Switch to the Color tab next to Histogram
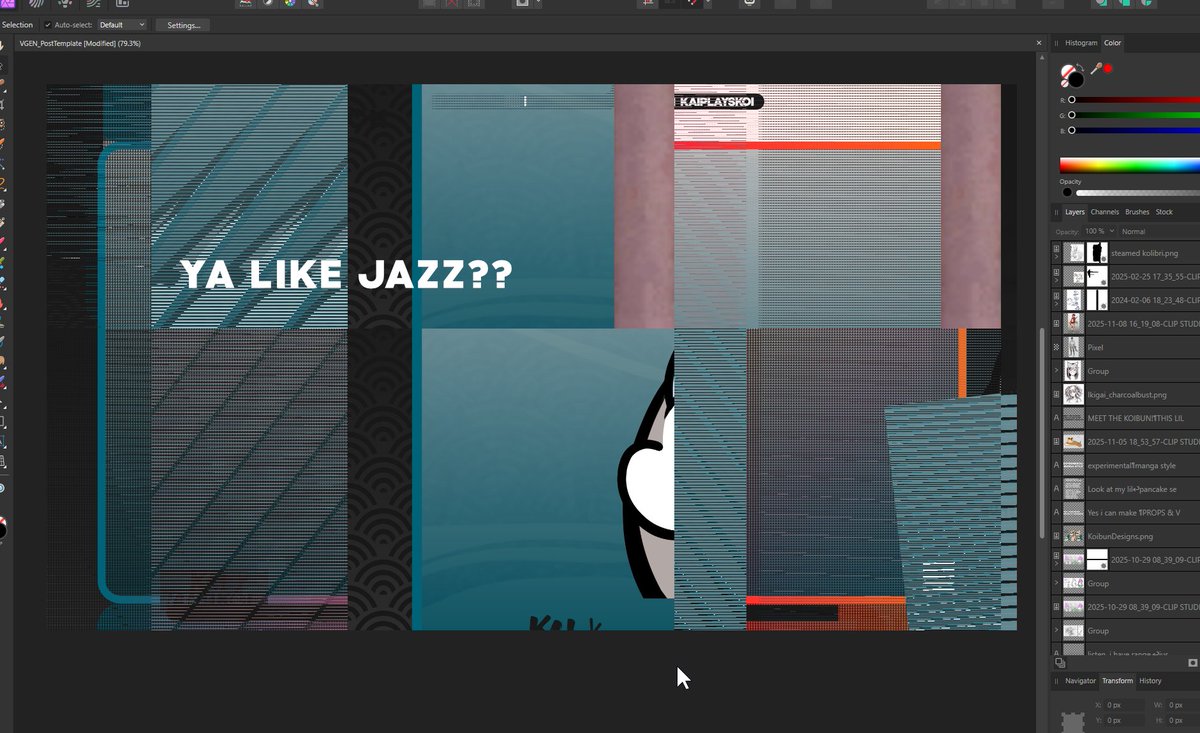Screen dimensions: 1200x733 point(1112,43)
